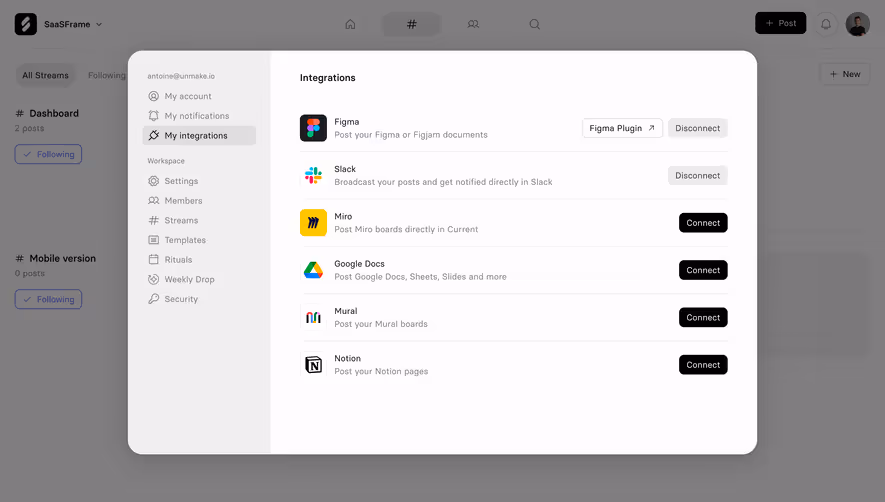Viewport: 885px width, 502px height.
Task: Open My account in settings sidebar
Action: tap(199, 96)
